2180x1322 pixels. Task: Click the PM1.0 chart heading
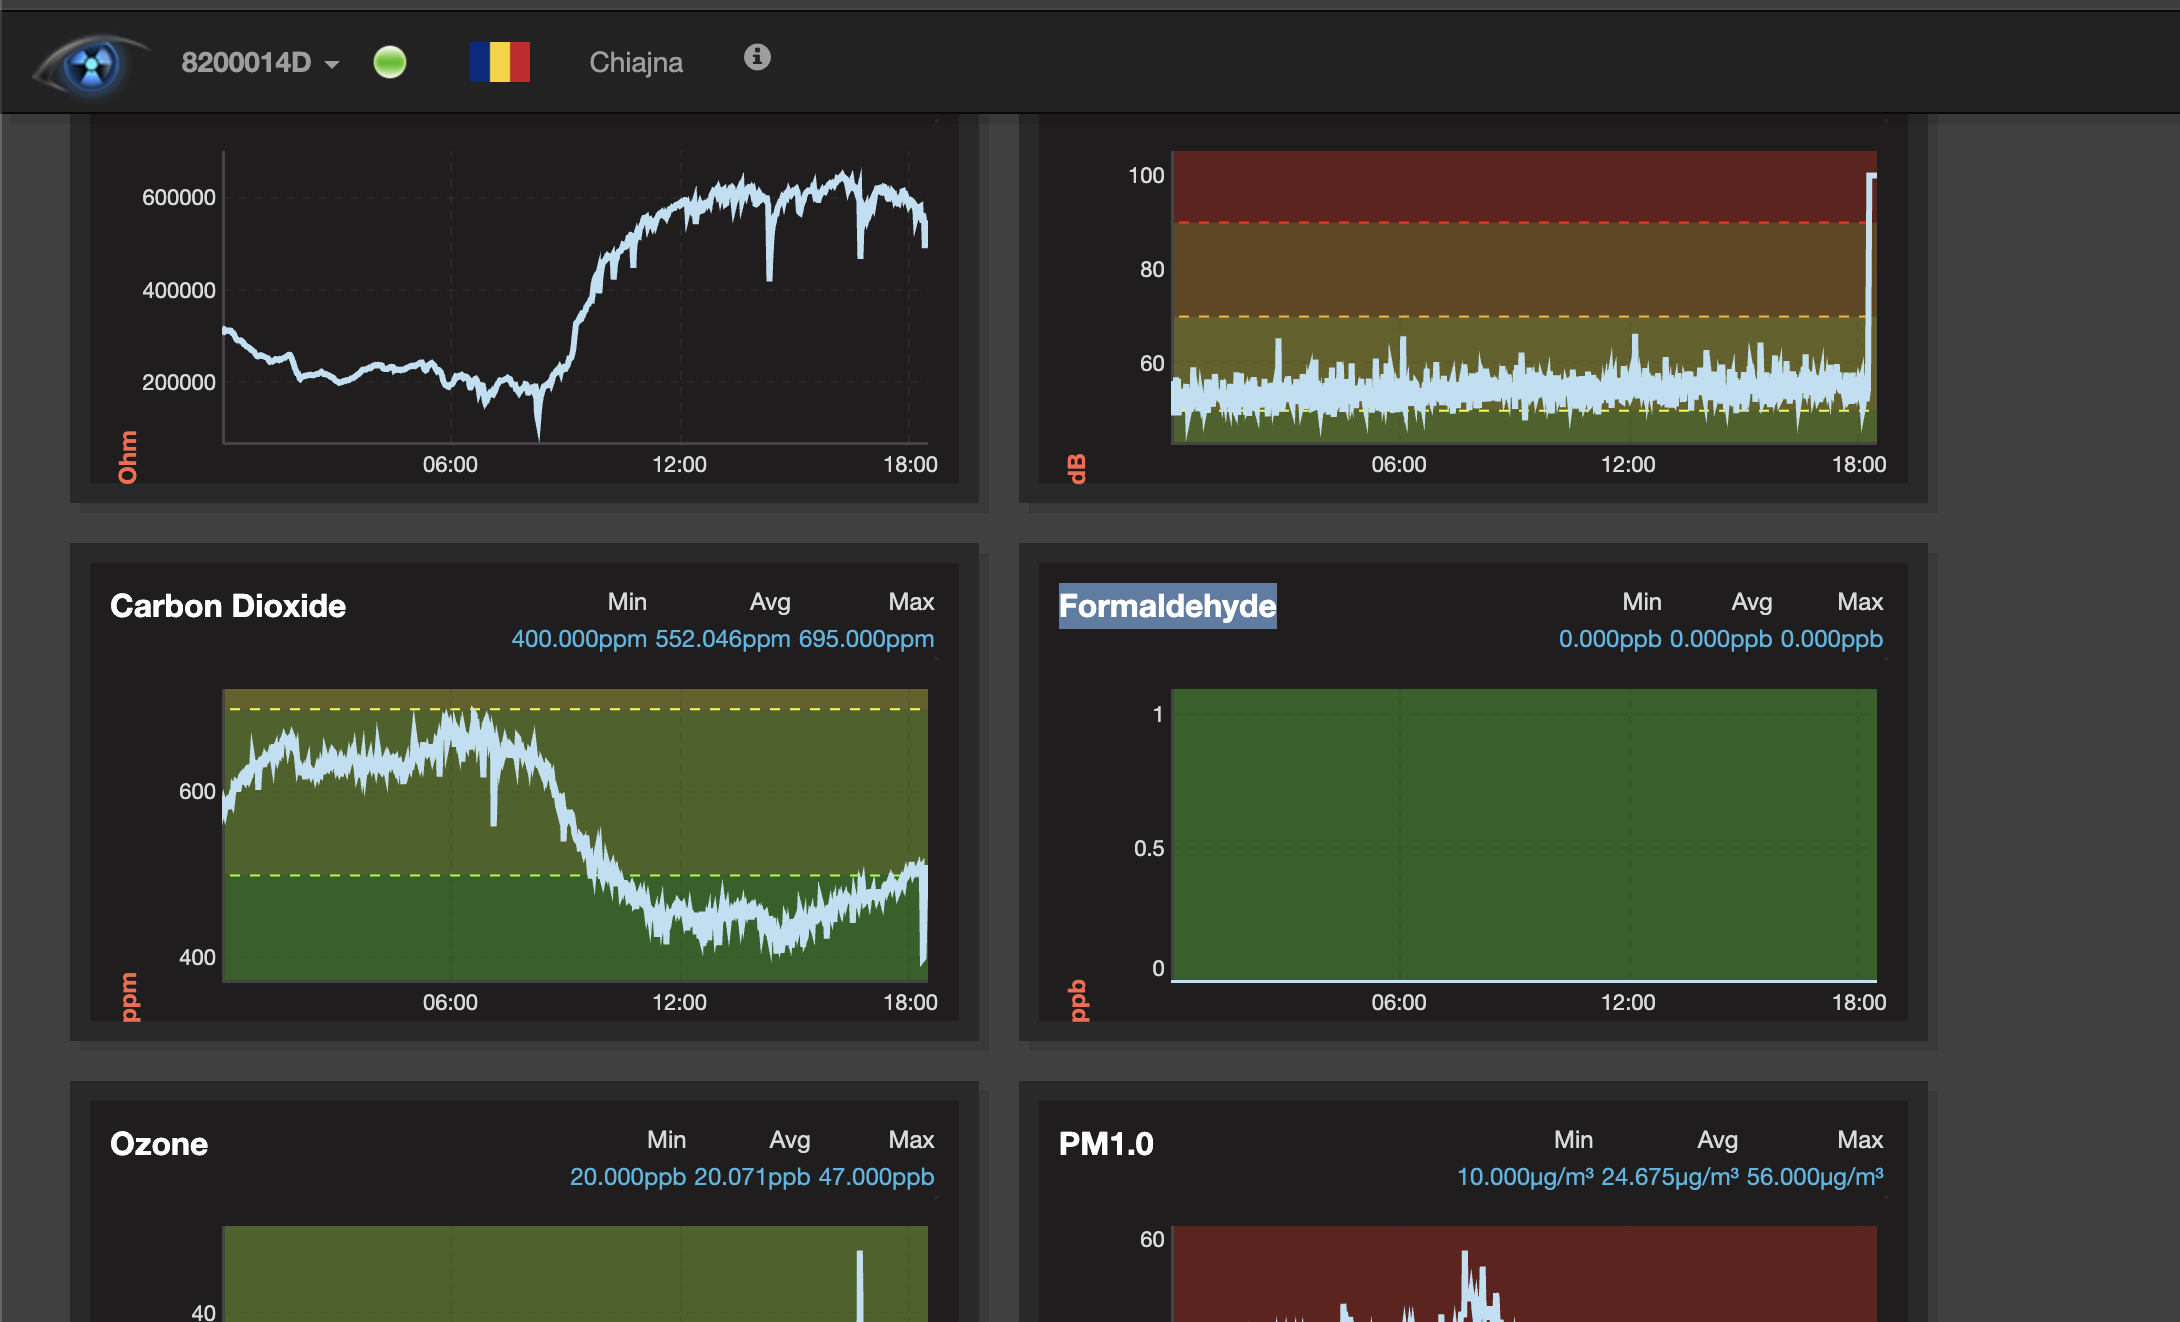click(1106, 1144)
